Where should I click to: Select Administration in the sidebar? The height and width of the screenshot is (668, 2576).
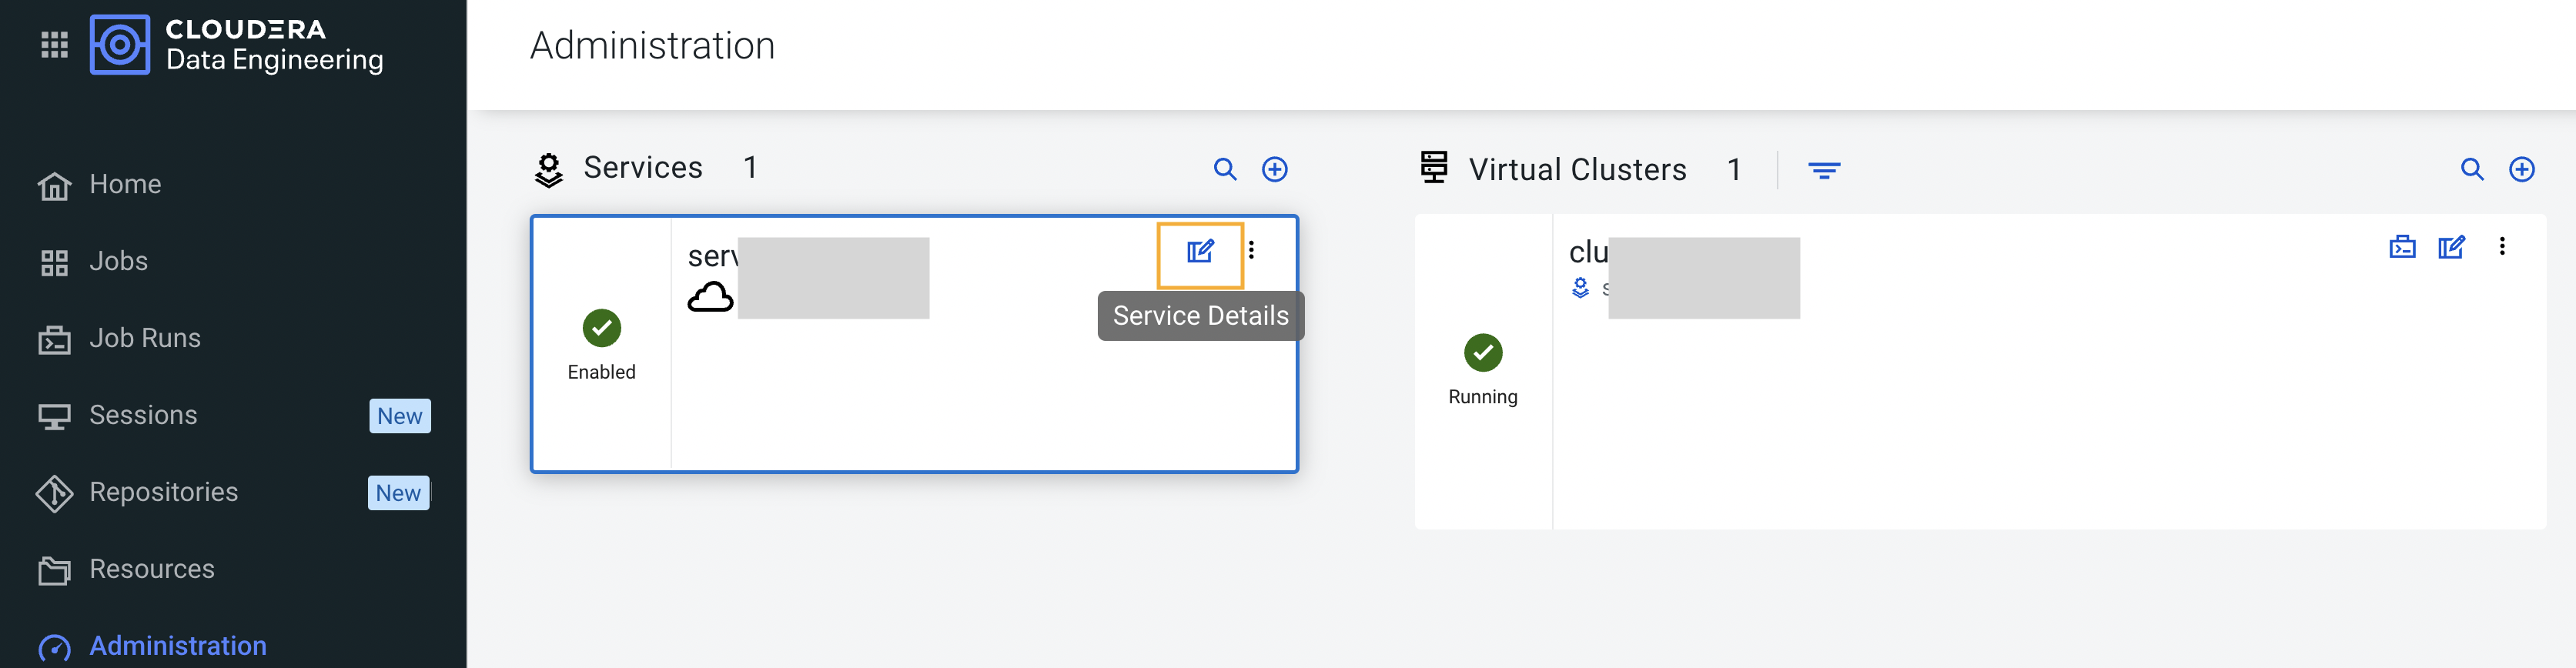(x=177, y=645)
